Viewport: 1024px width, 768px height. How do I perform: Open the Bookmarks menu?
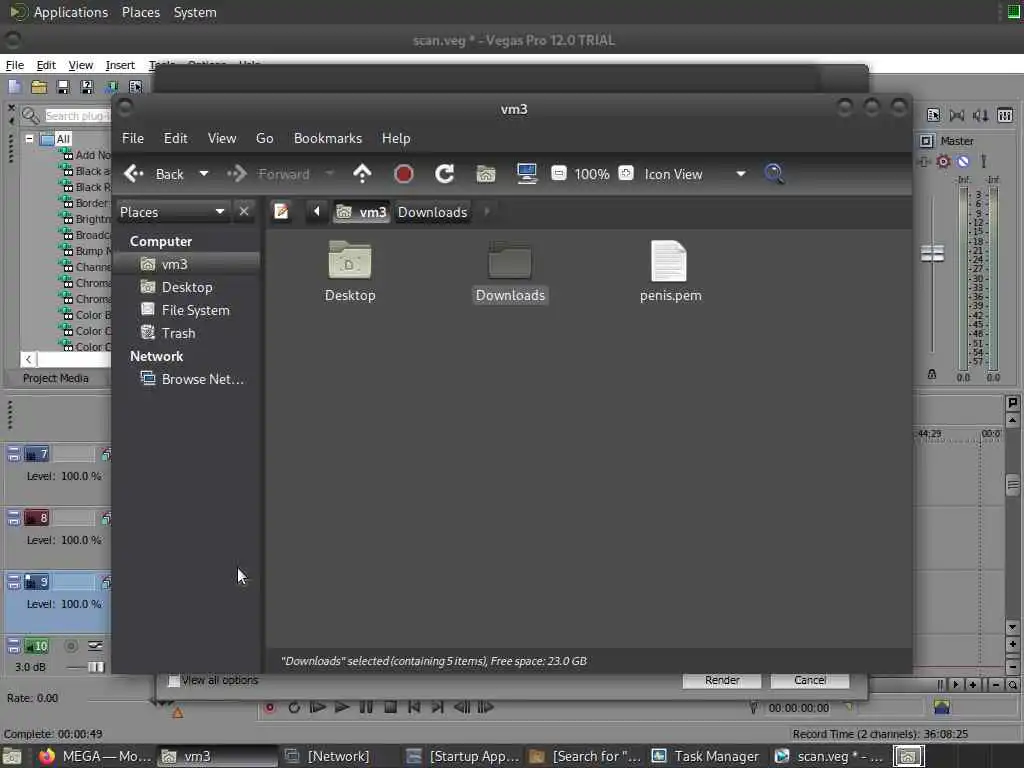point(328,138)
